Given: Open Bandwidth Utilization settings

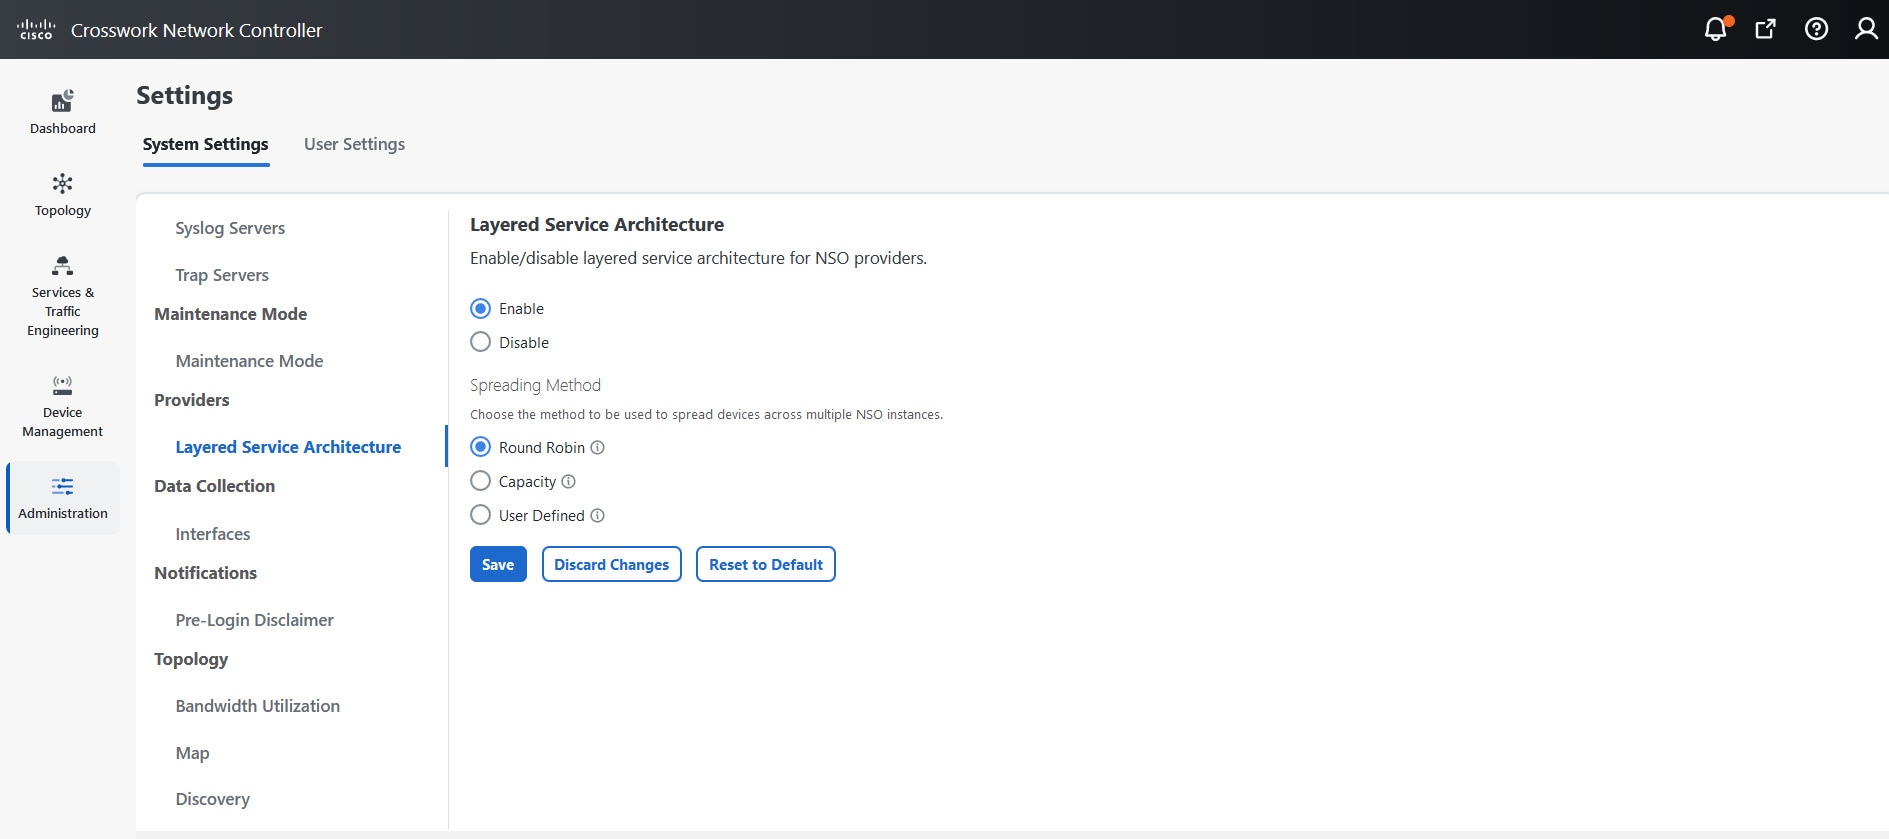Looking at the screenshot, I should coord(257,706).
